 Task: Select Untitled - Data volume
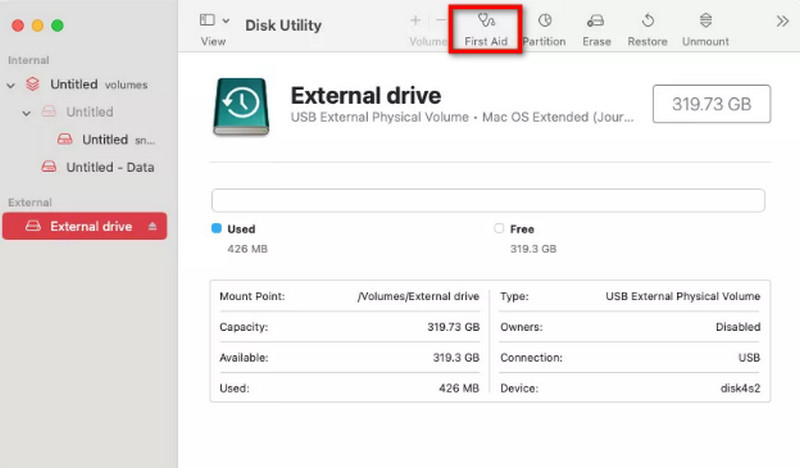pyautogui.click(x=109, y=167)
